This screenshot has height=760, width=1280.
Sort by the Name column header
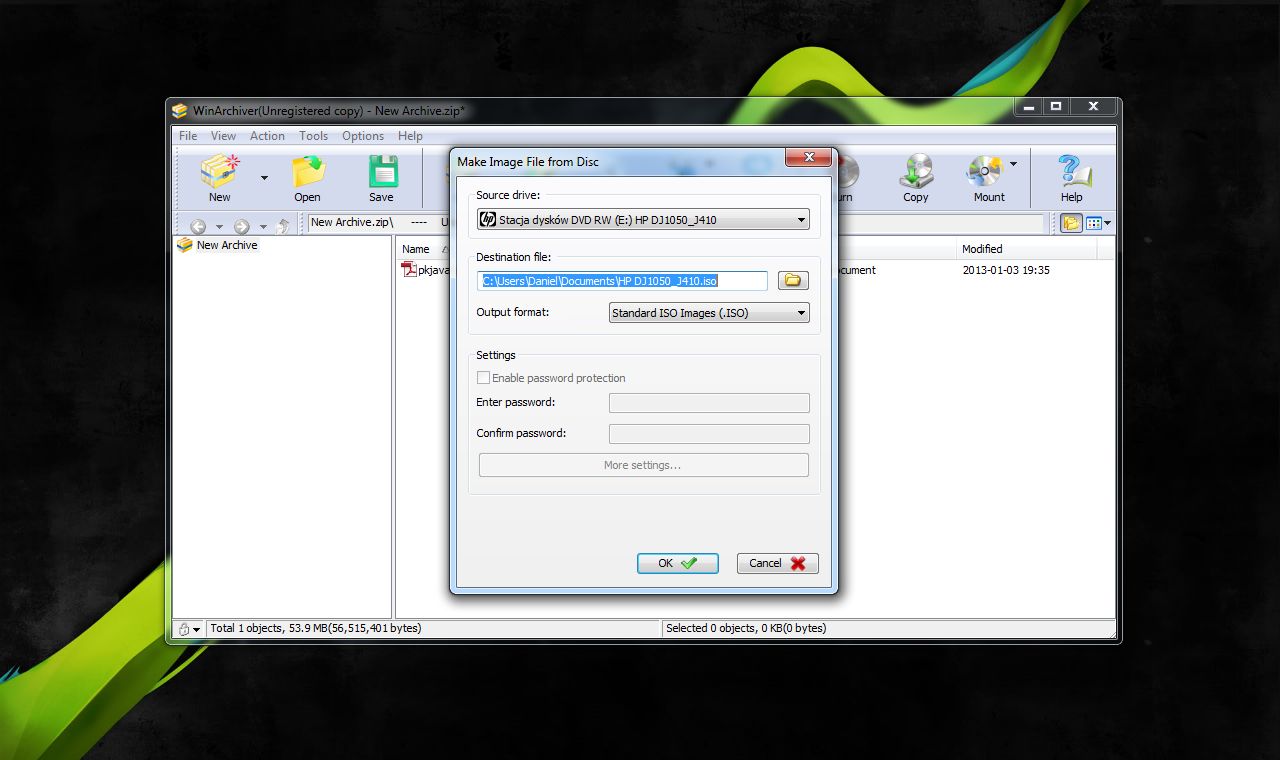[416, 249]
